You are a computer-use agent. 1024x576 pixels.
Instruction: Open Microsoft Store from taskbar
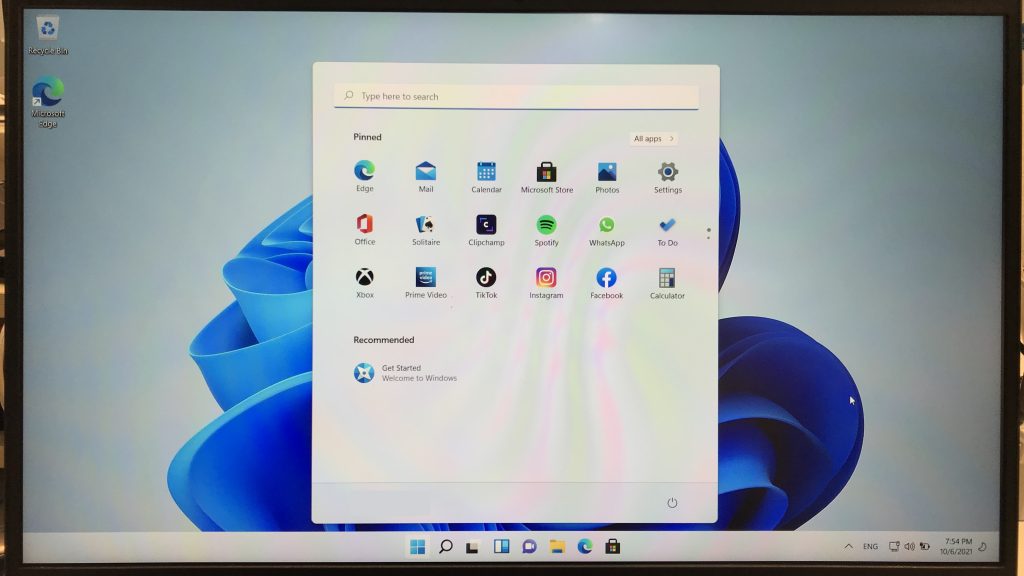point(613,547)
